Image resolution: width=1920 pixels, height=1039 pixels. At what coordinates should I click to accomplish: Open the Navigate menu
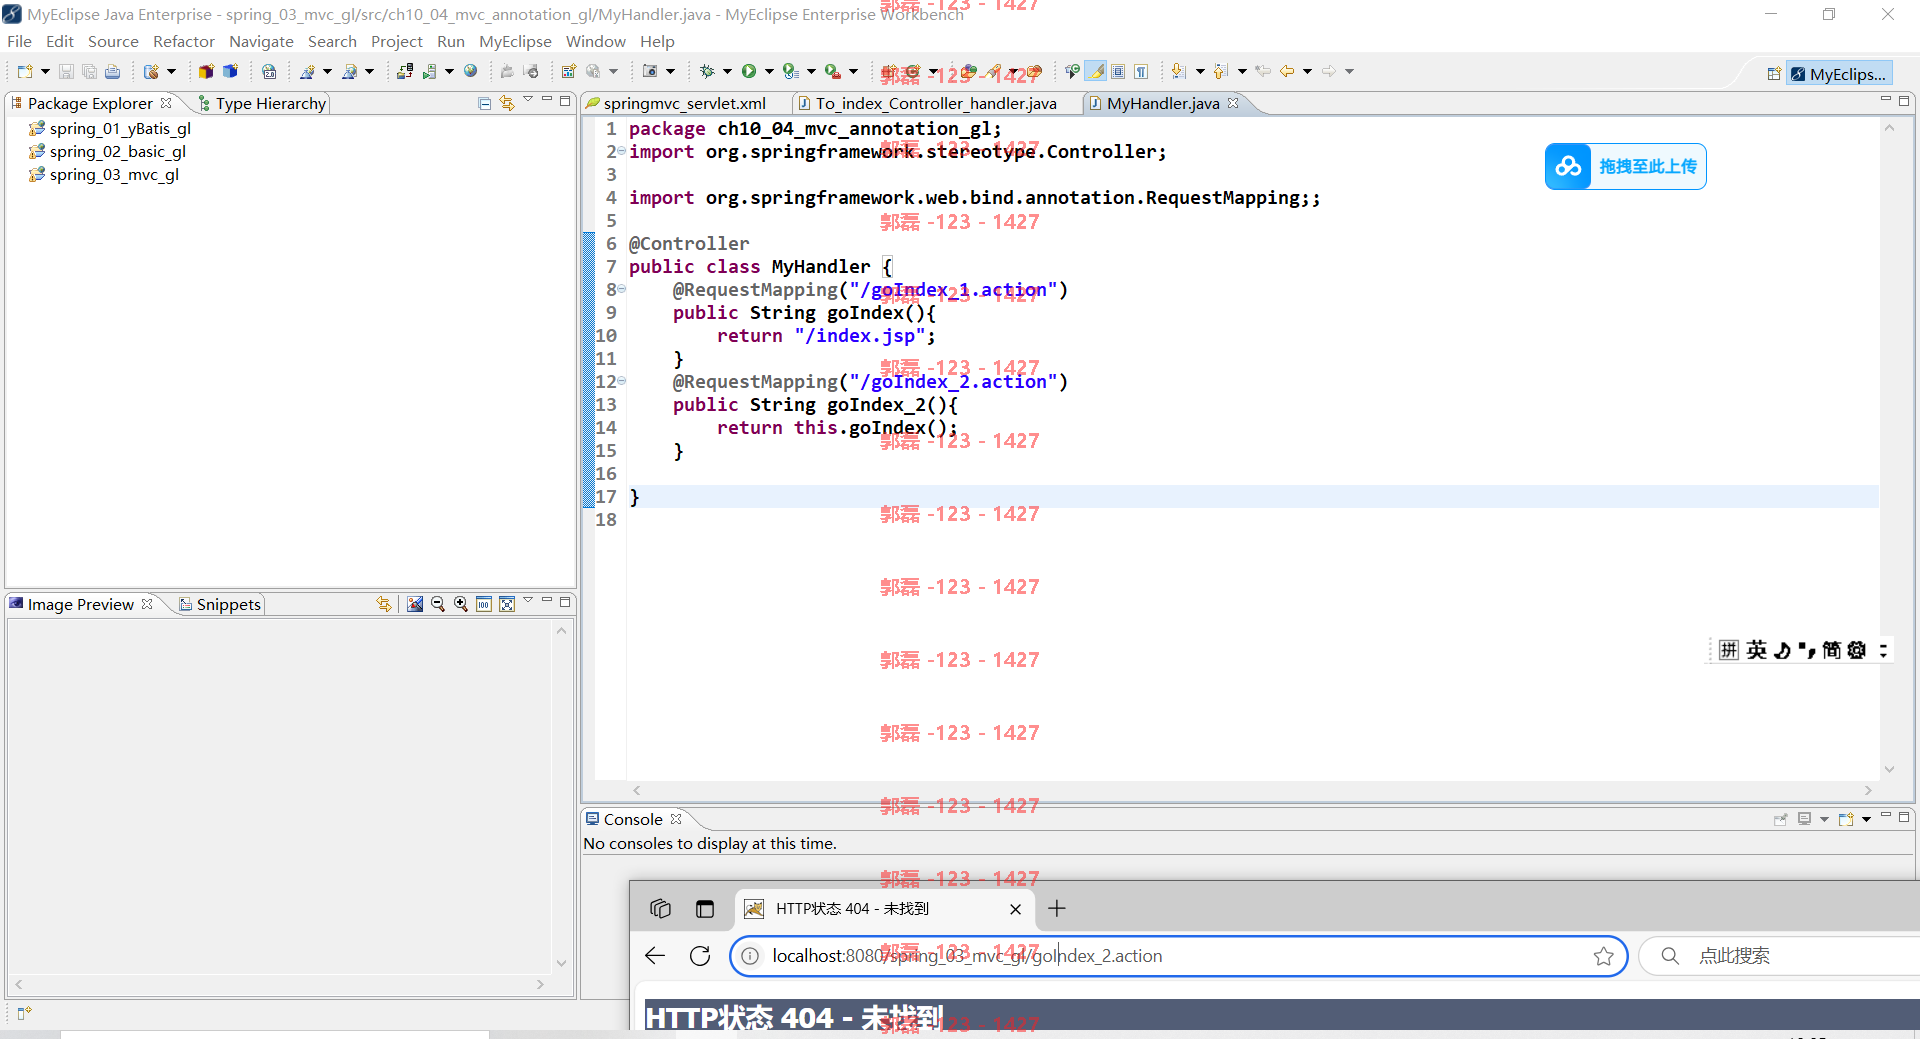pyautogui.click(x=261, y=41)
